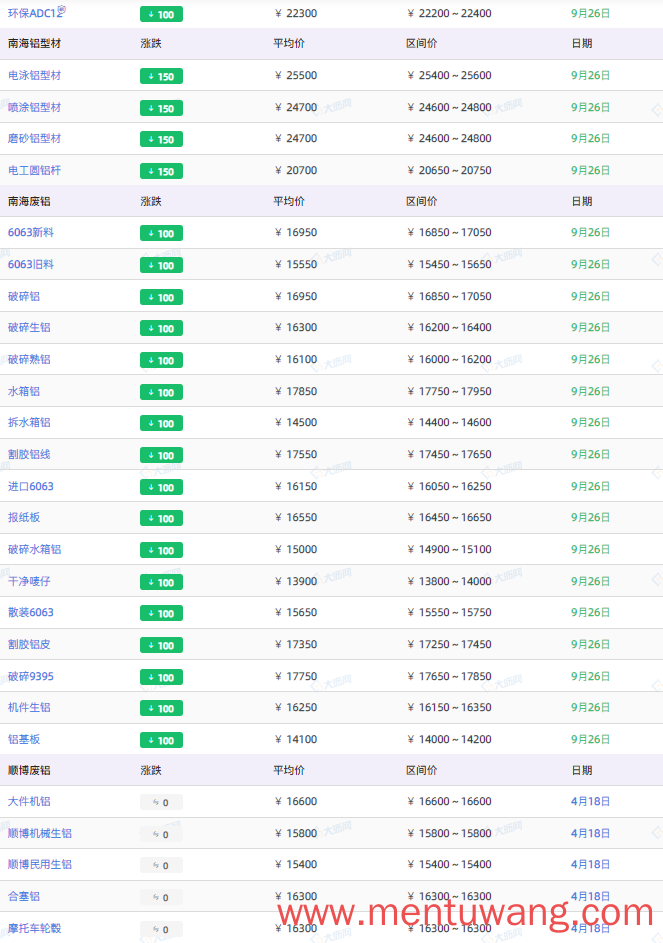Click the grey 0 change badge for 顺博民用生铝

click(161, 865)
